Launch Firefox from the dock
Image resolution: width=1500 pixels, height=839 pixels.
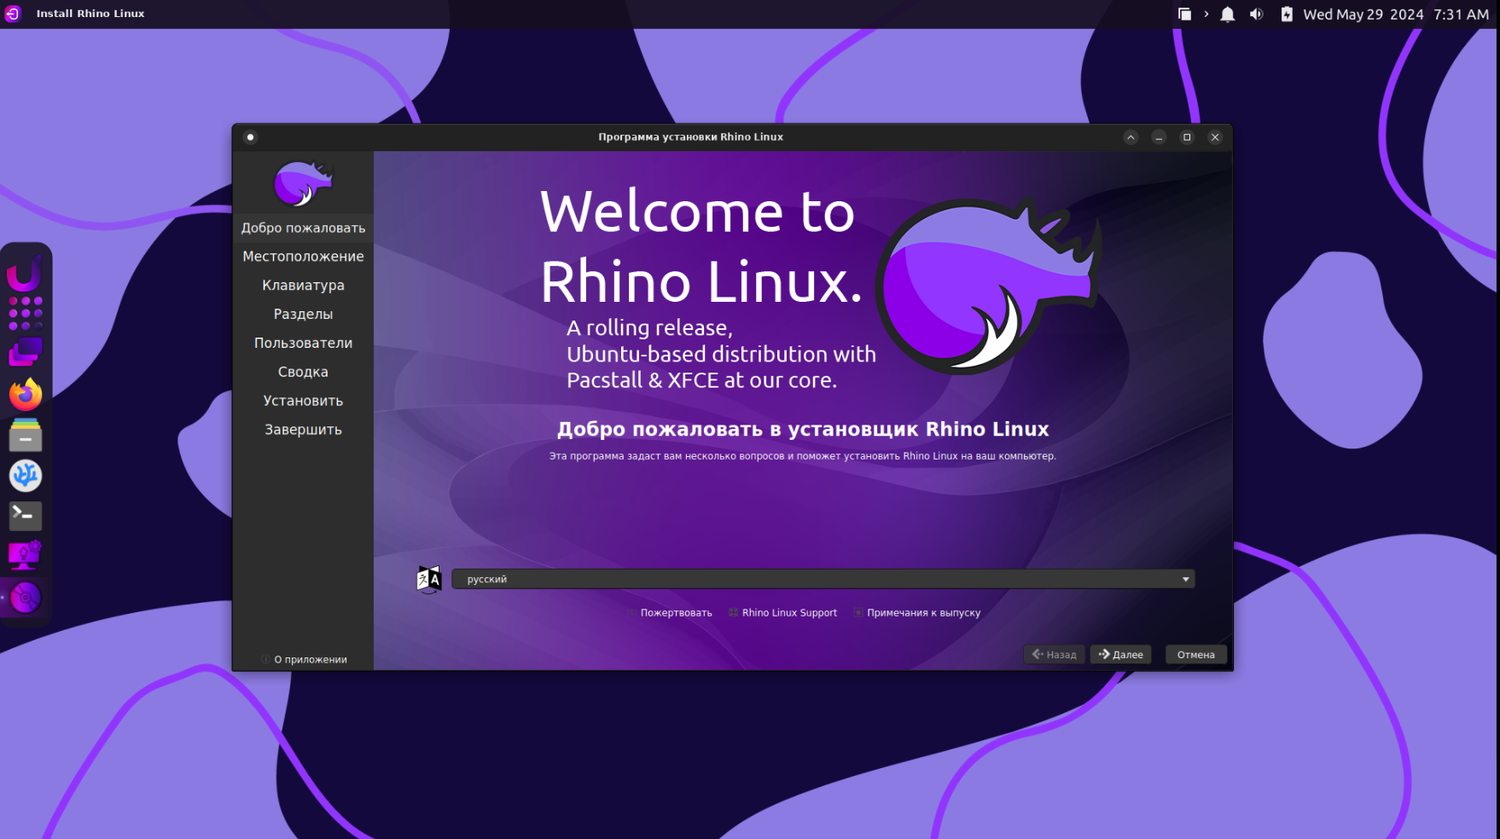[25, 394]
